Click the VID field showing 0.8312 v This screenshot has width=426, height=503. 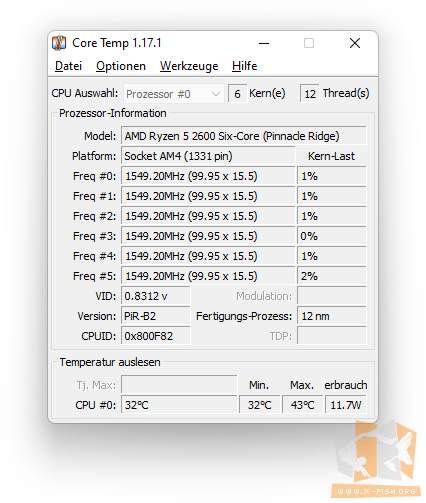[x=156, y=296]
